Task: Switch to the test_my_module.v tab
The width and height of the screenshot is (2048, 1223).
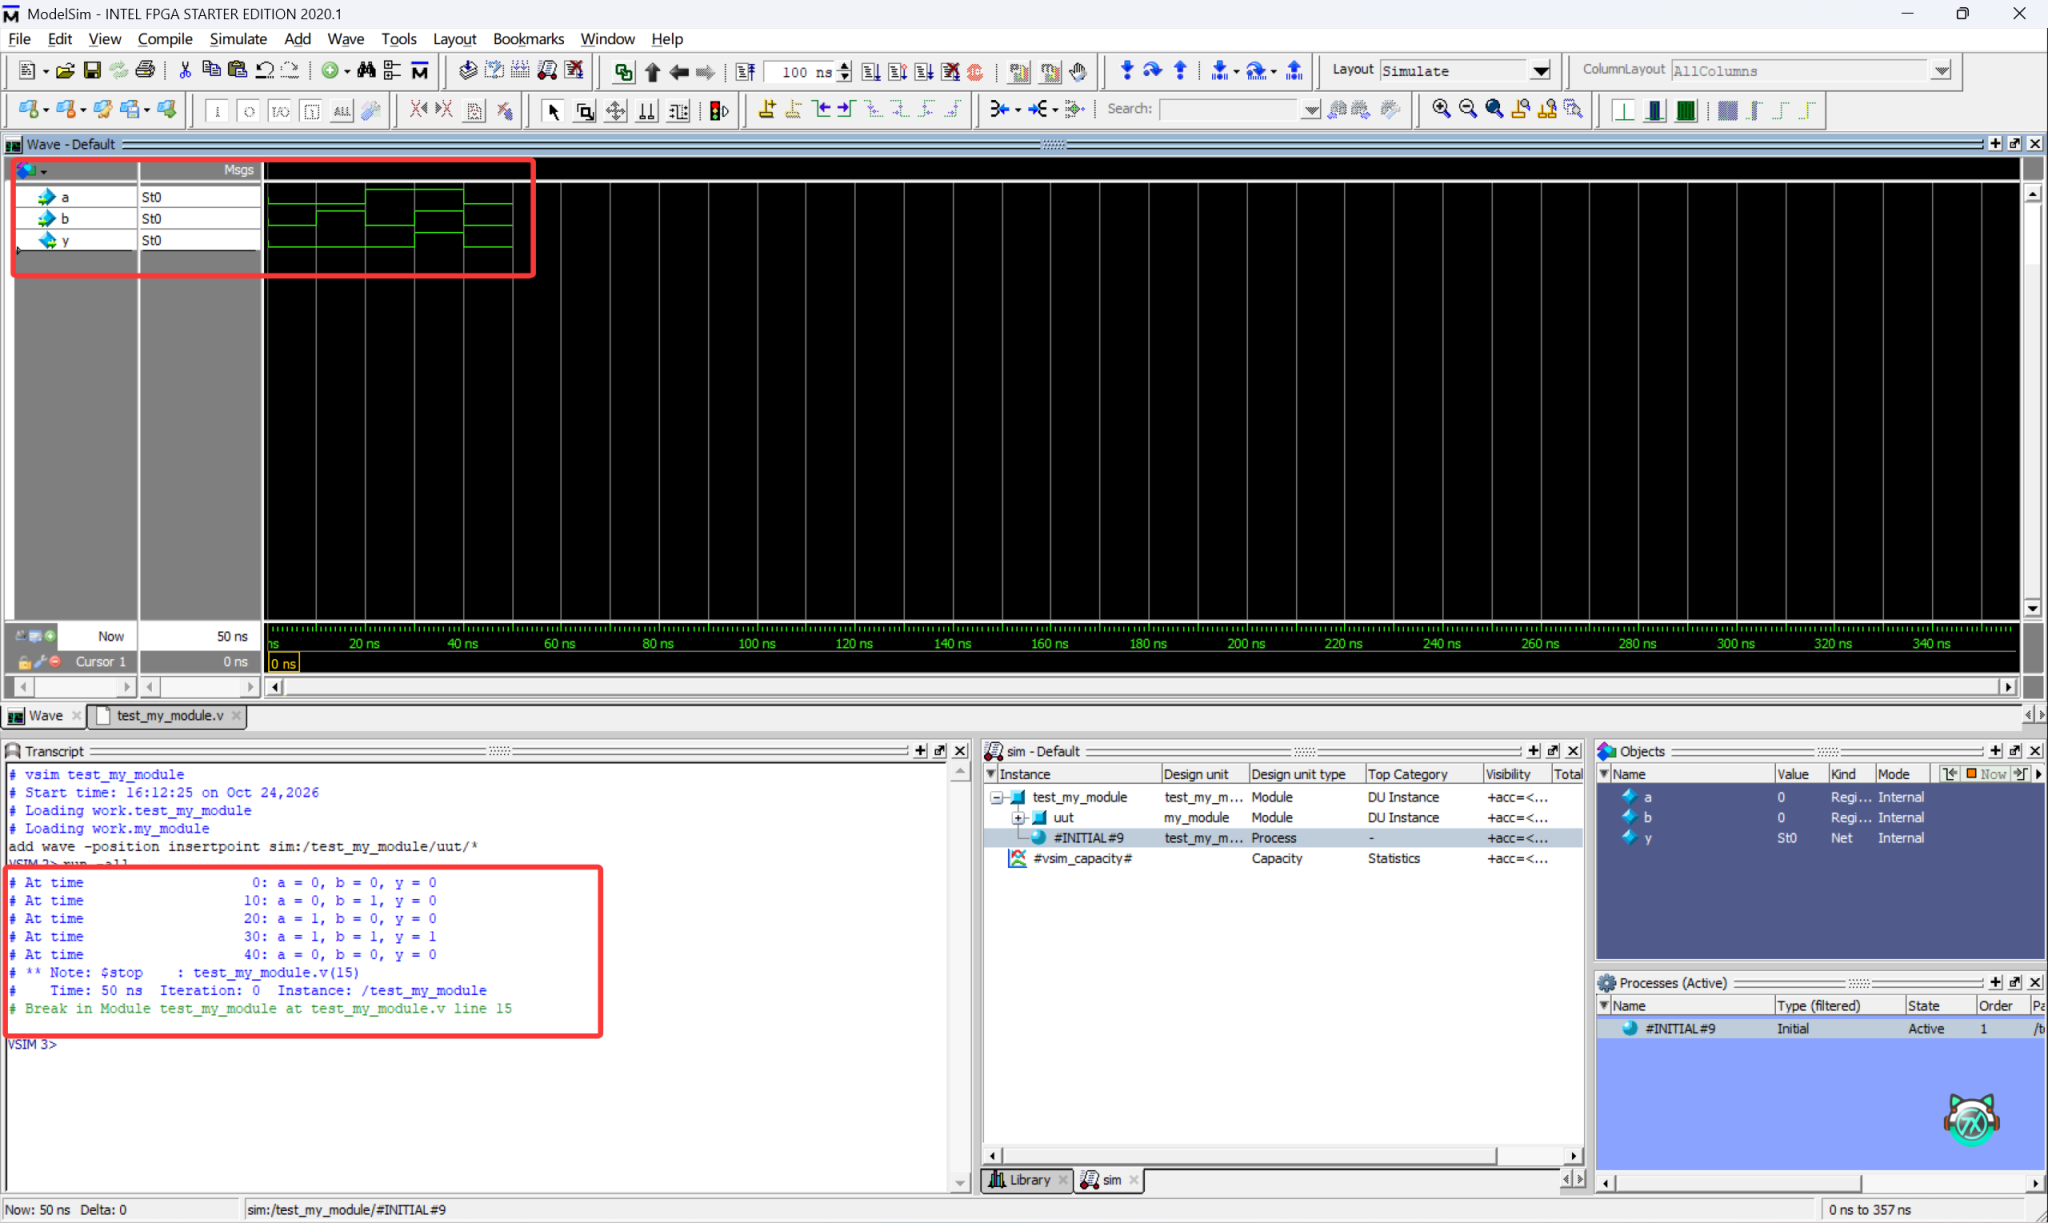Action: pyautogui.click(x=169, y=716)
